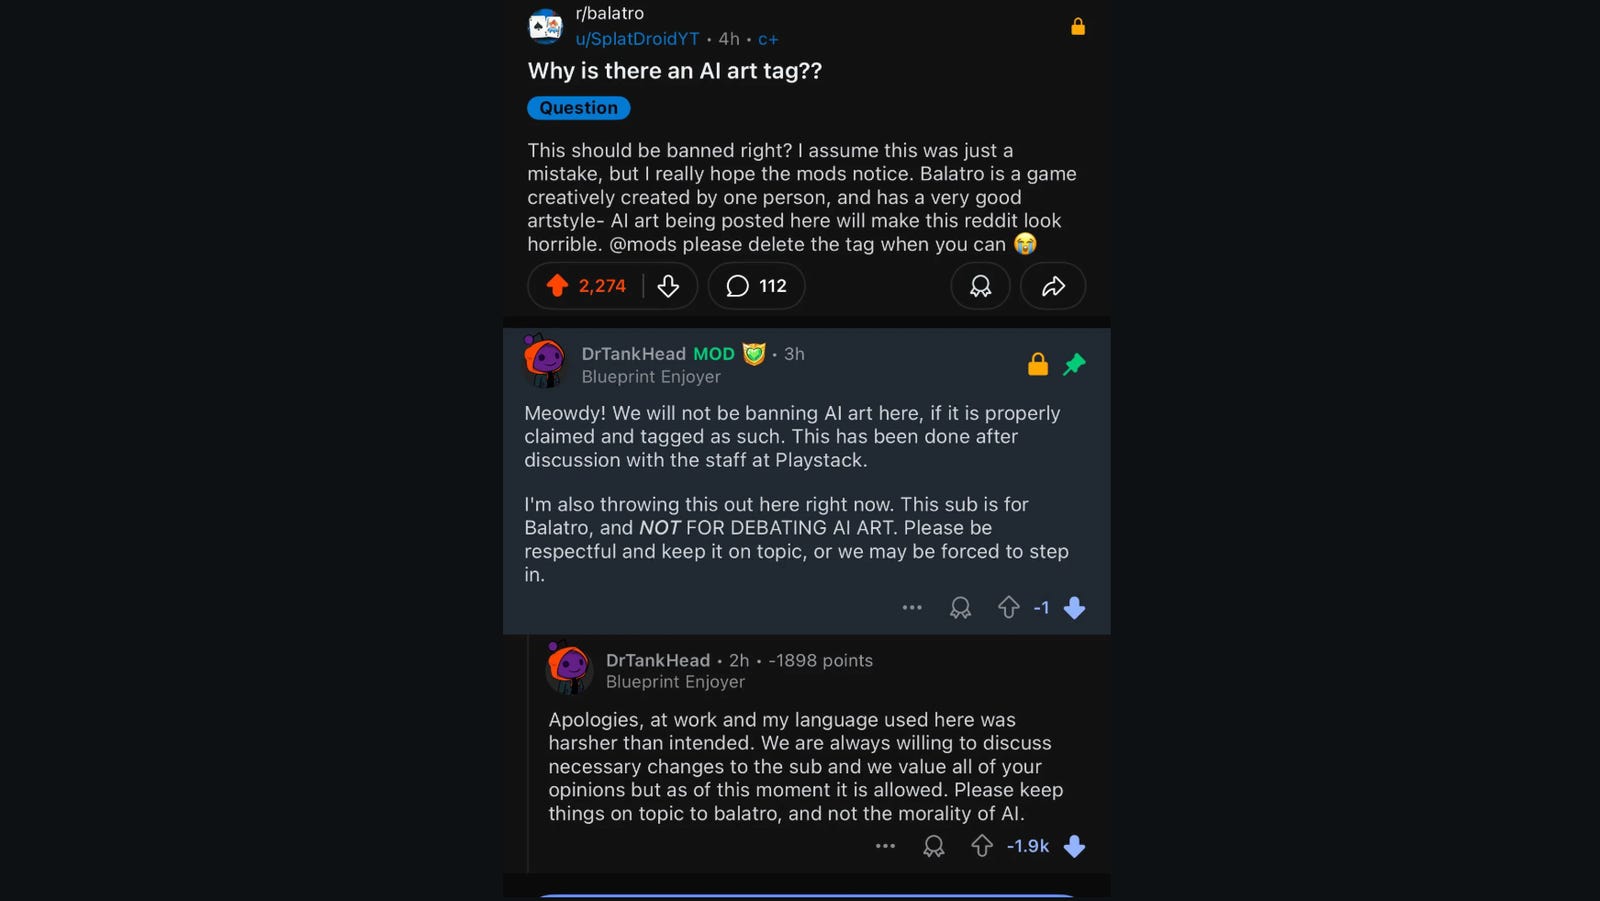
Task: Open the r/balatro subreddit avatar
Action: point(546,26)
